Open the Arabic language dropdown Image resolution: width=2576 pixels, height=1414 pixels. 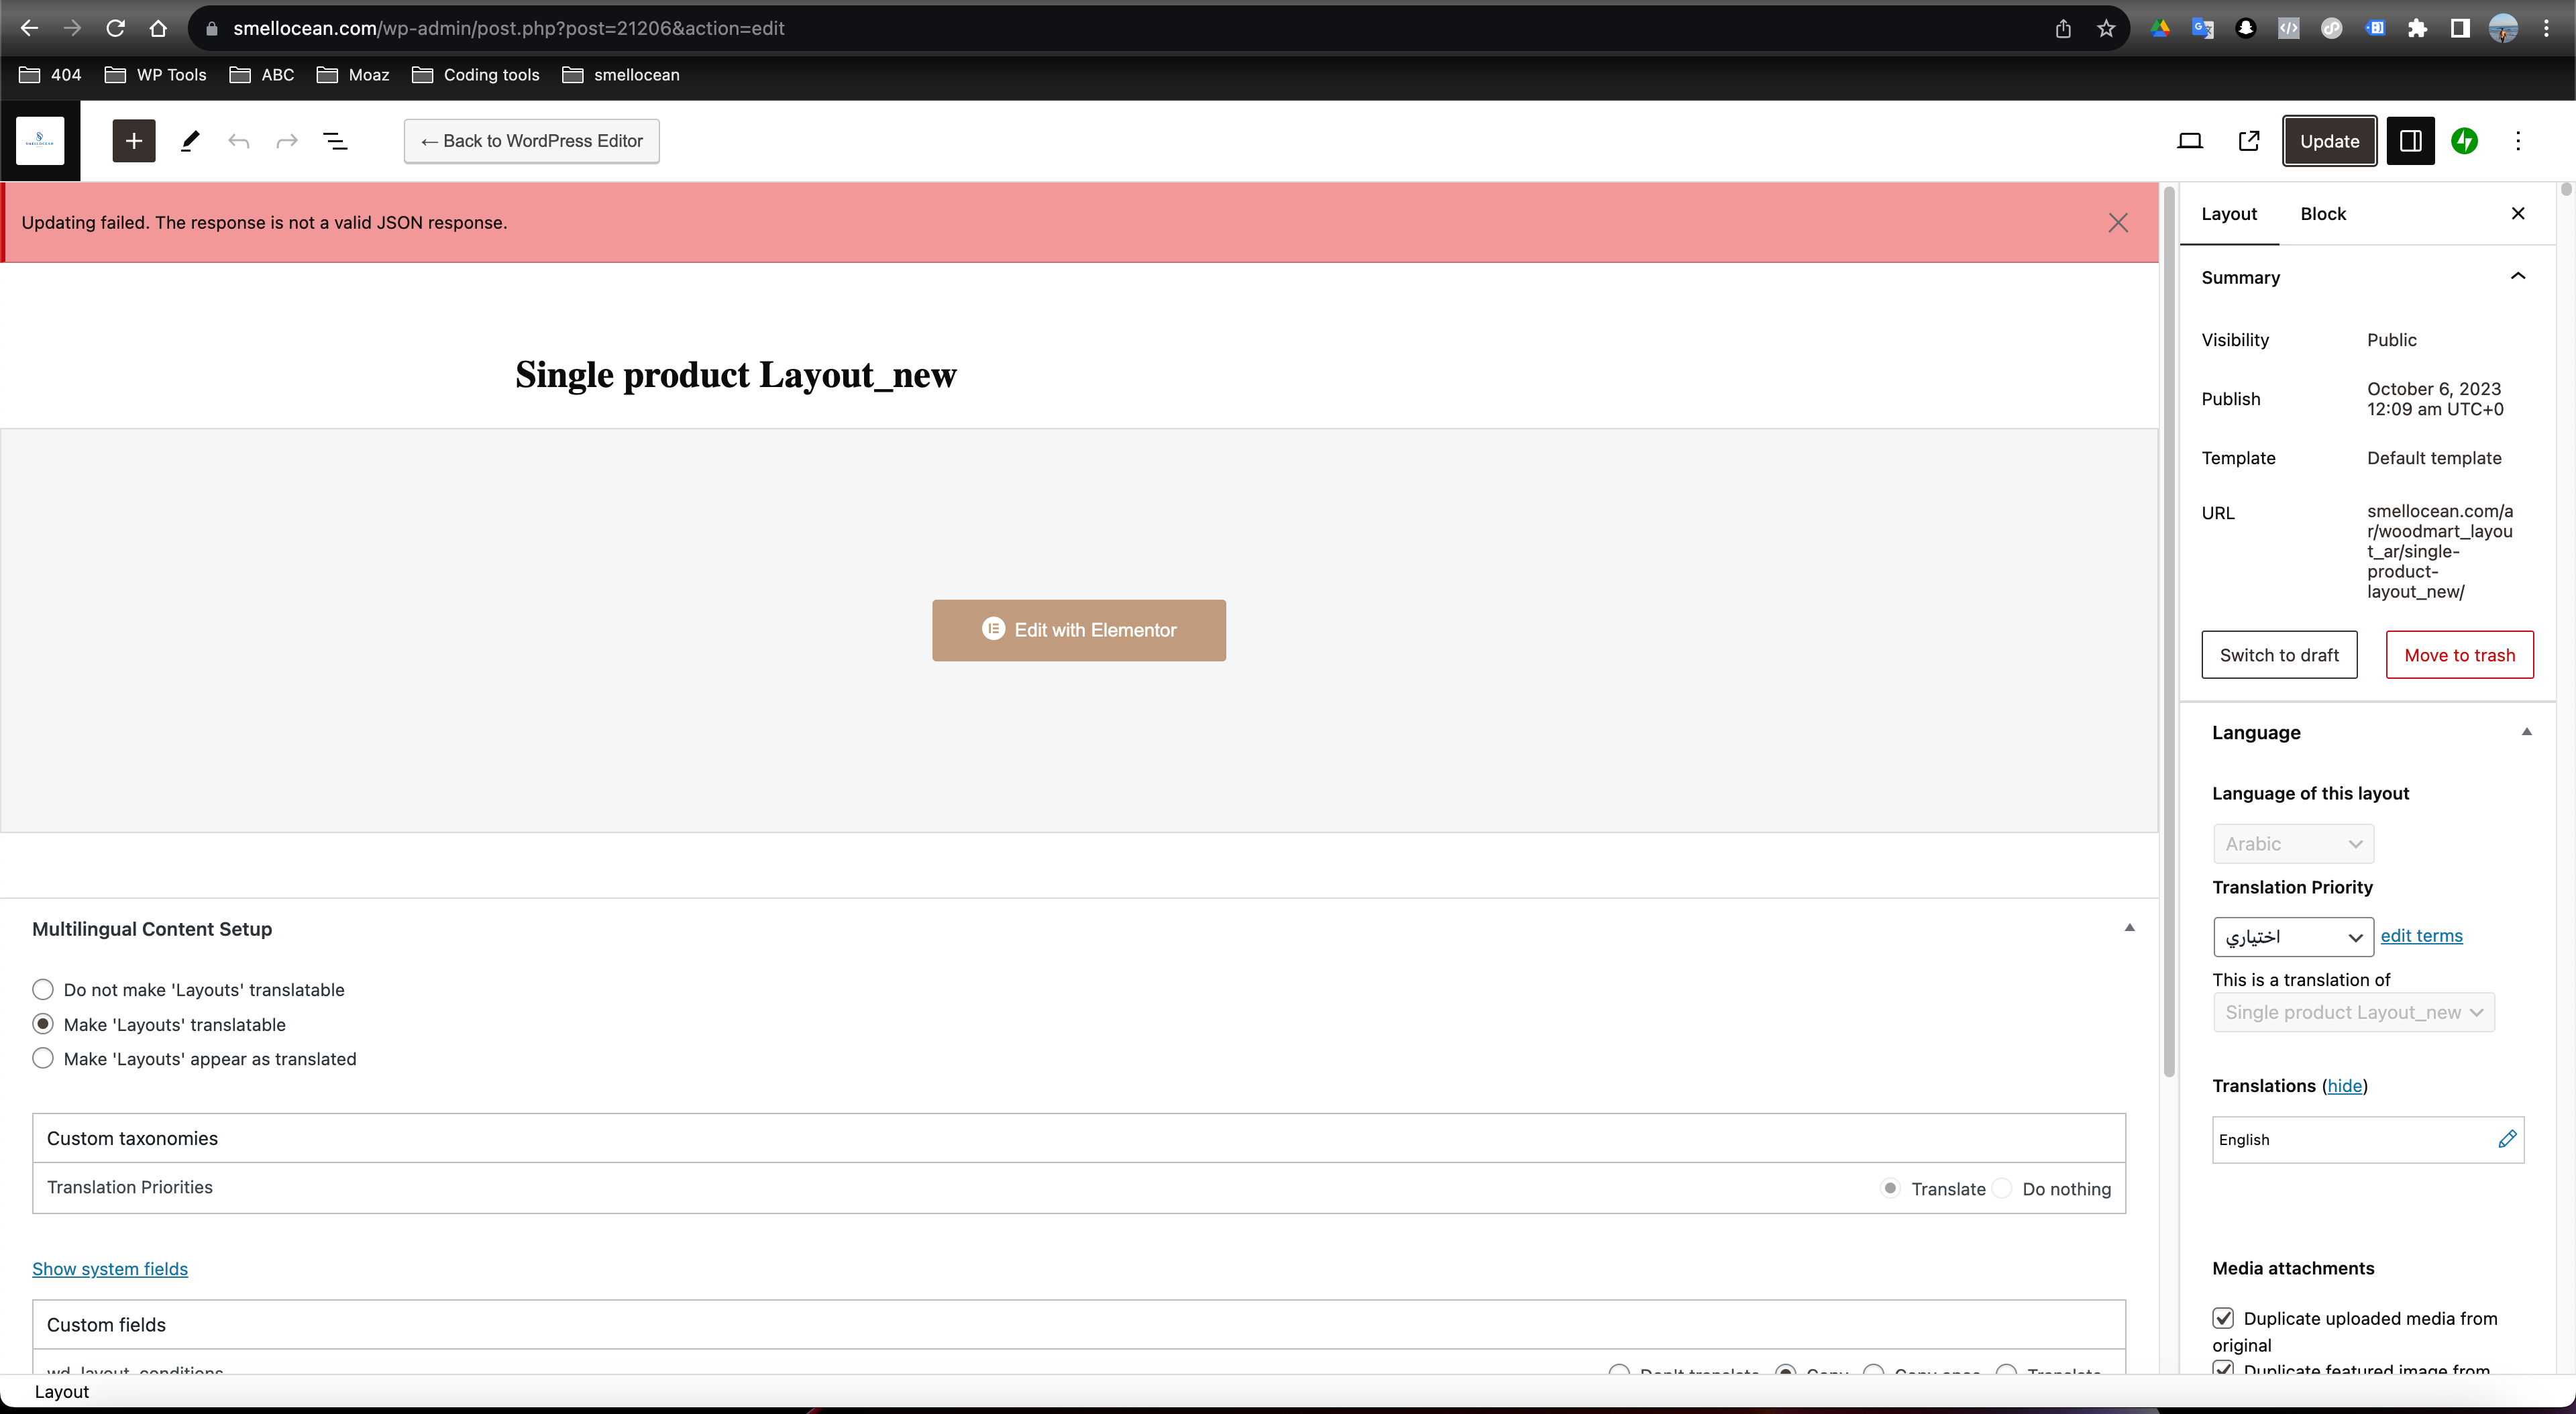[x=2293, y=843]
